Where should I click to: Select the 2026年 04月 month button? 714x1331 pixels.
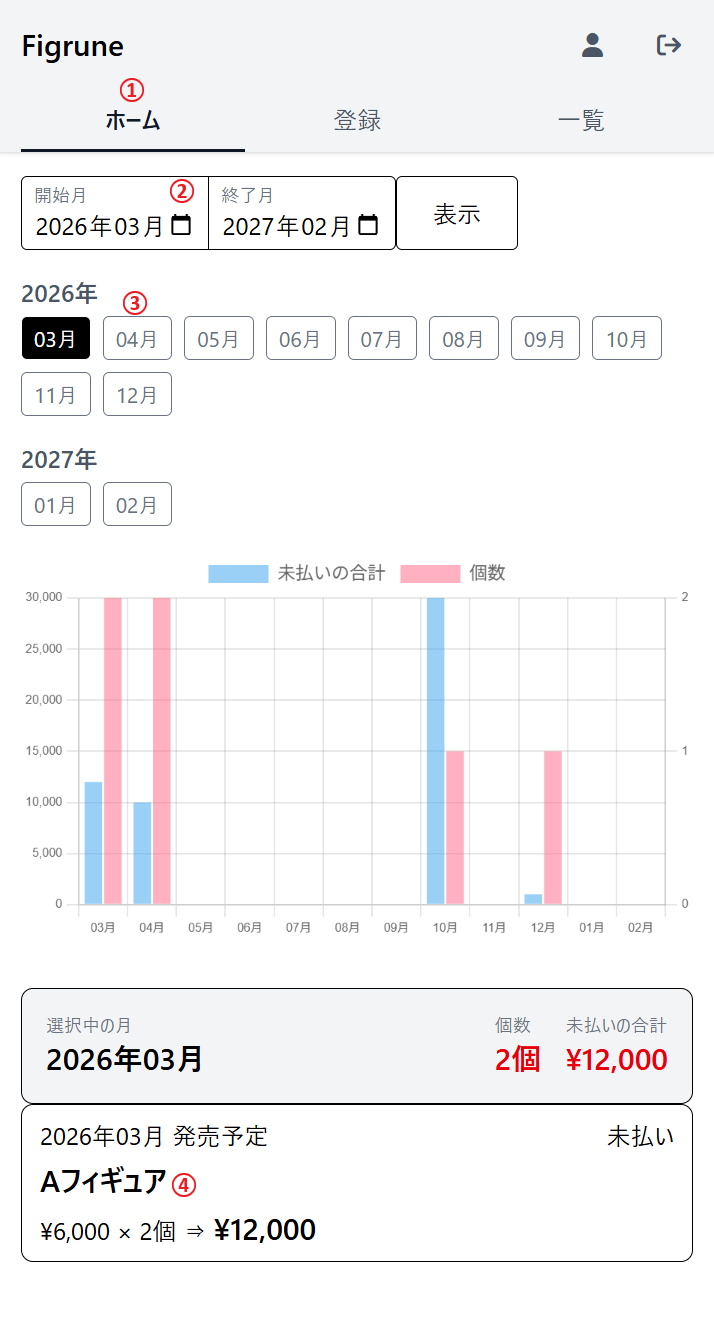point(137,338)
